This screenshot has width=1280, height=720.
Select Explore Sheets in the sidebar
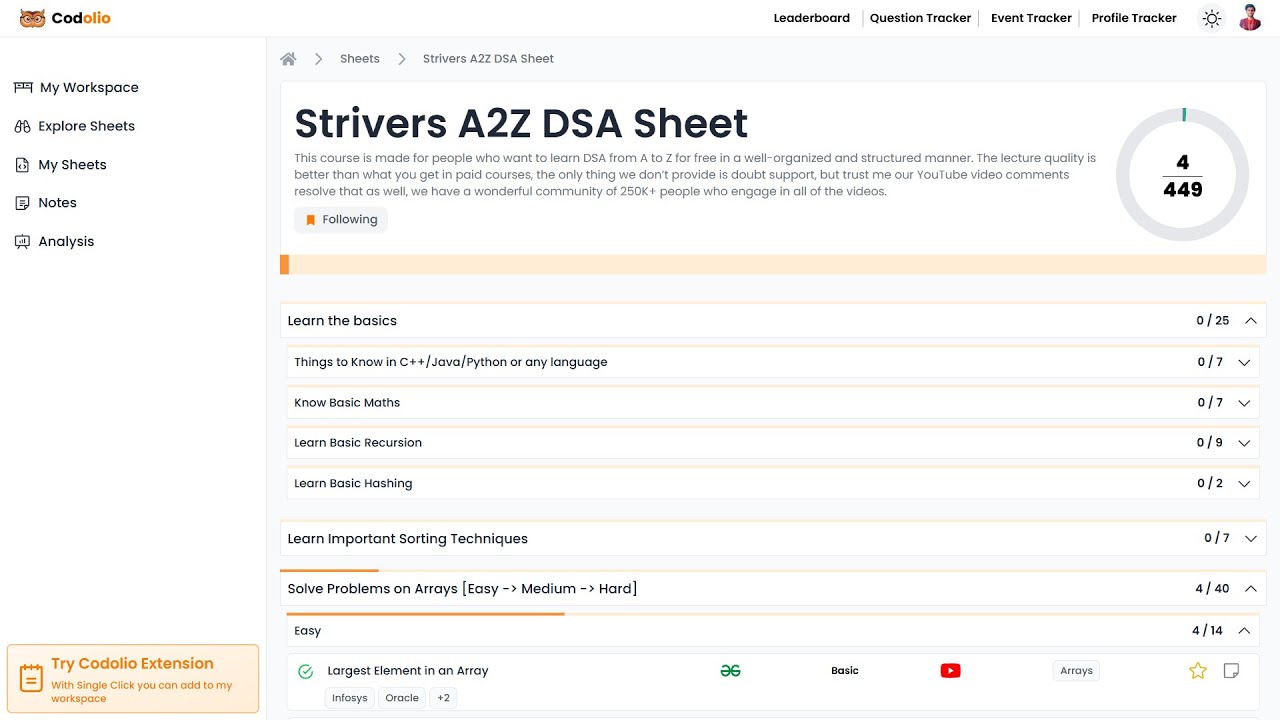pos(85,126)
